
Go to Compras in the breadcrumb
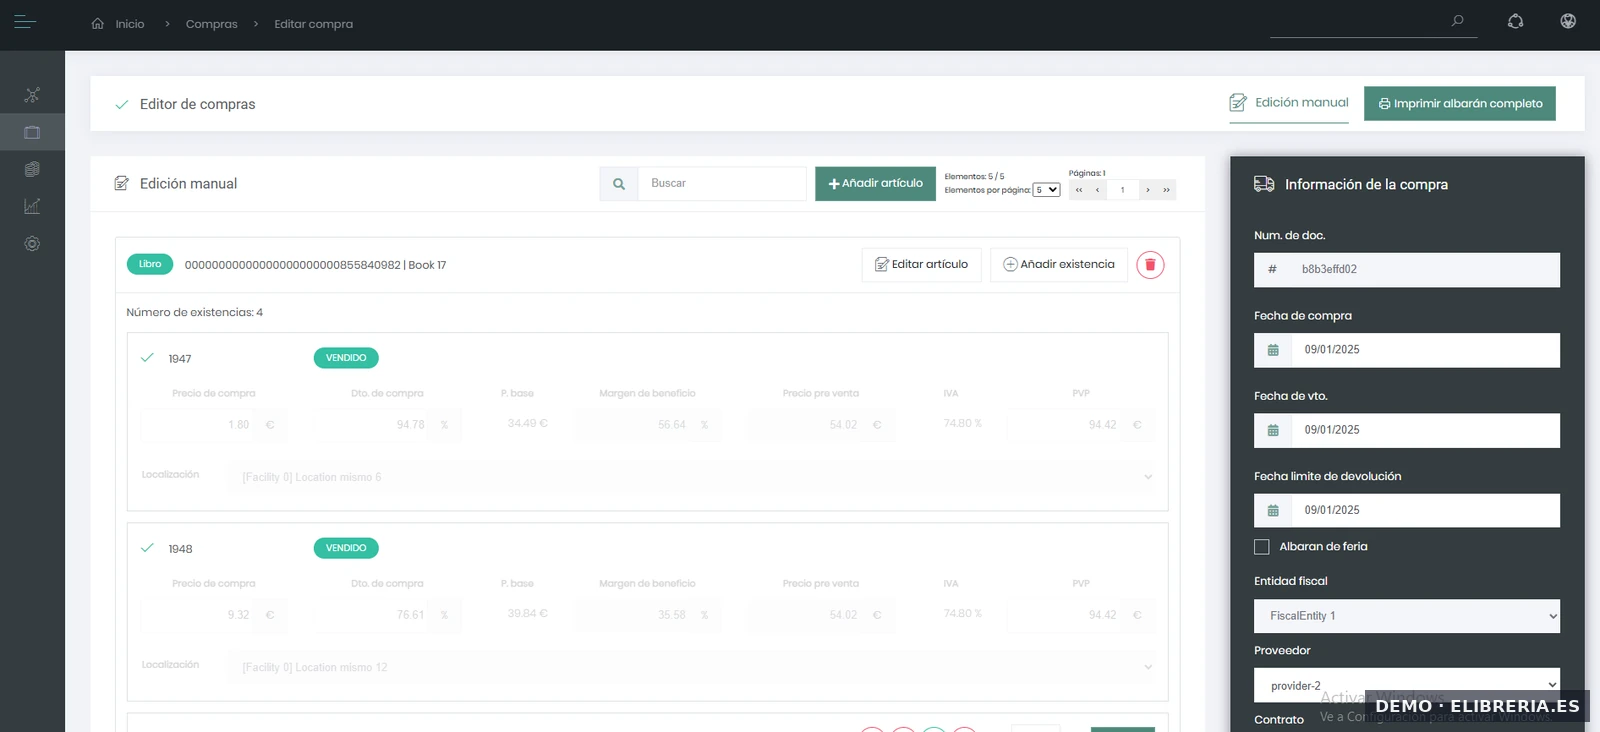pyautogui.click(x=211, y=24)
